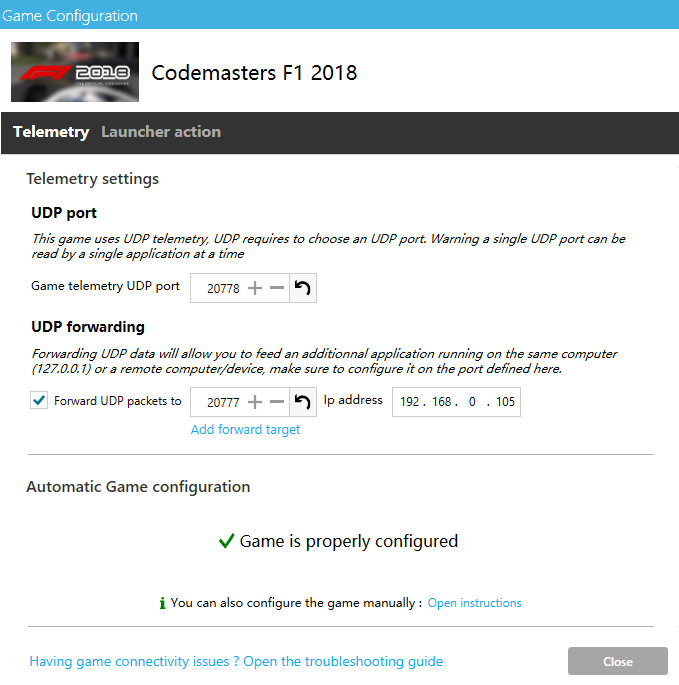Click the green checkmark configured status icon
Image resolution: width=679 pixels, height=685 pixels.
click(x=226, y=541)
